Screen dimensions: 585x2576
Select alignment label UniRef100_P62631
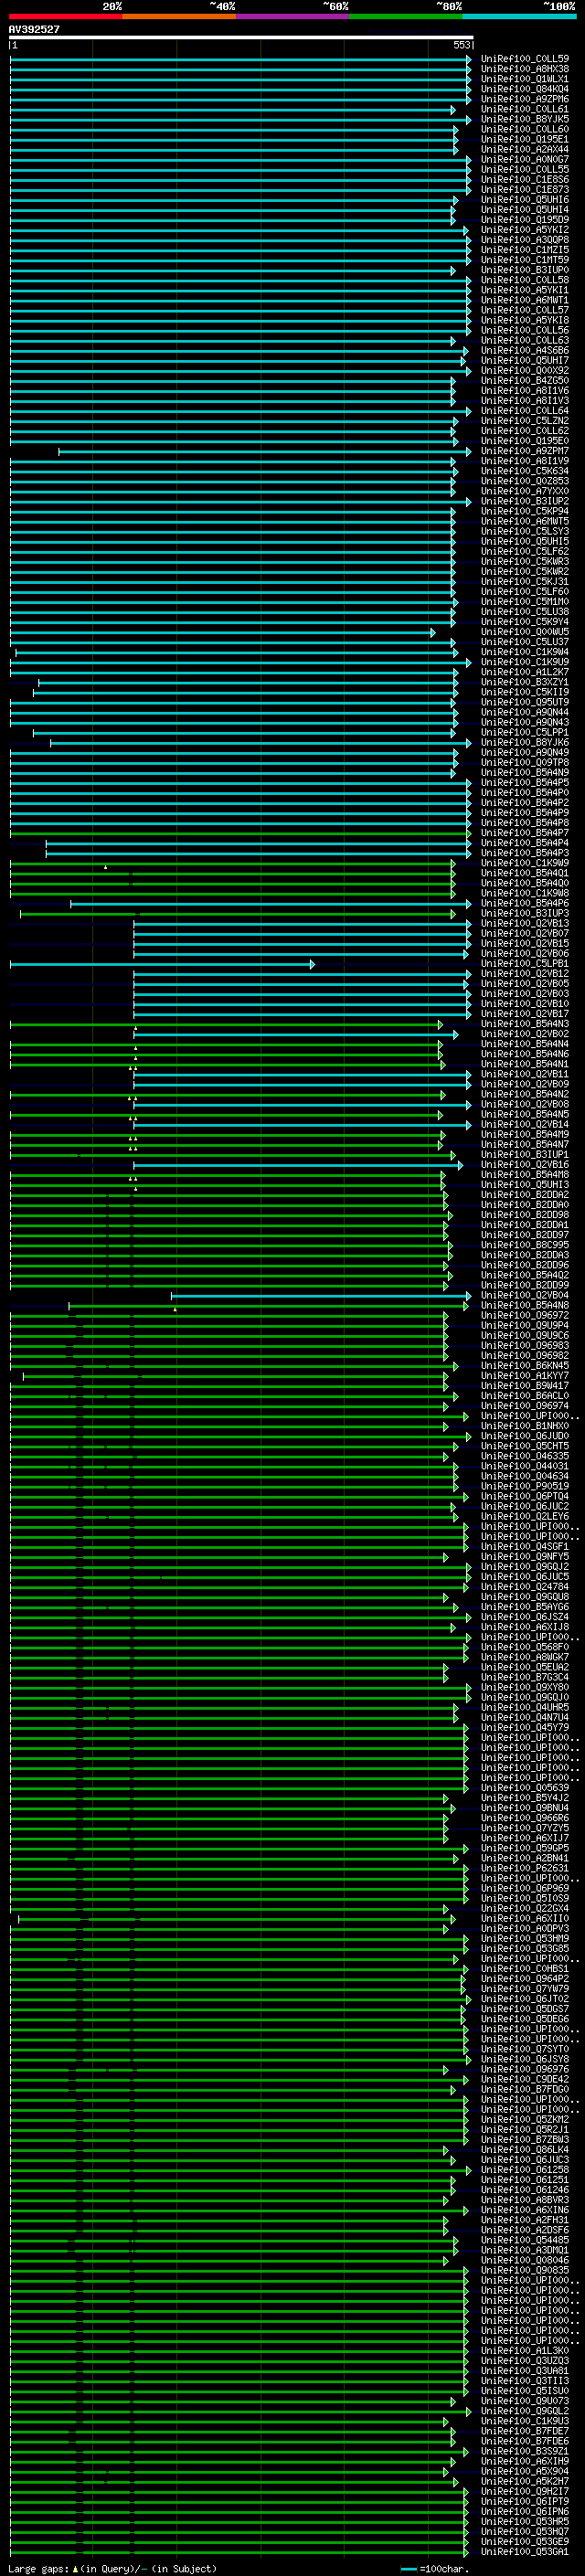tap(524, 1869)
